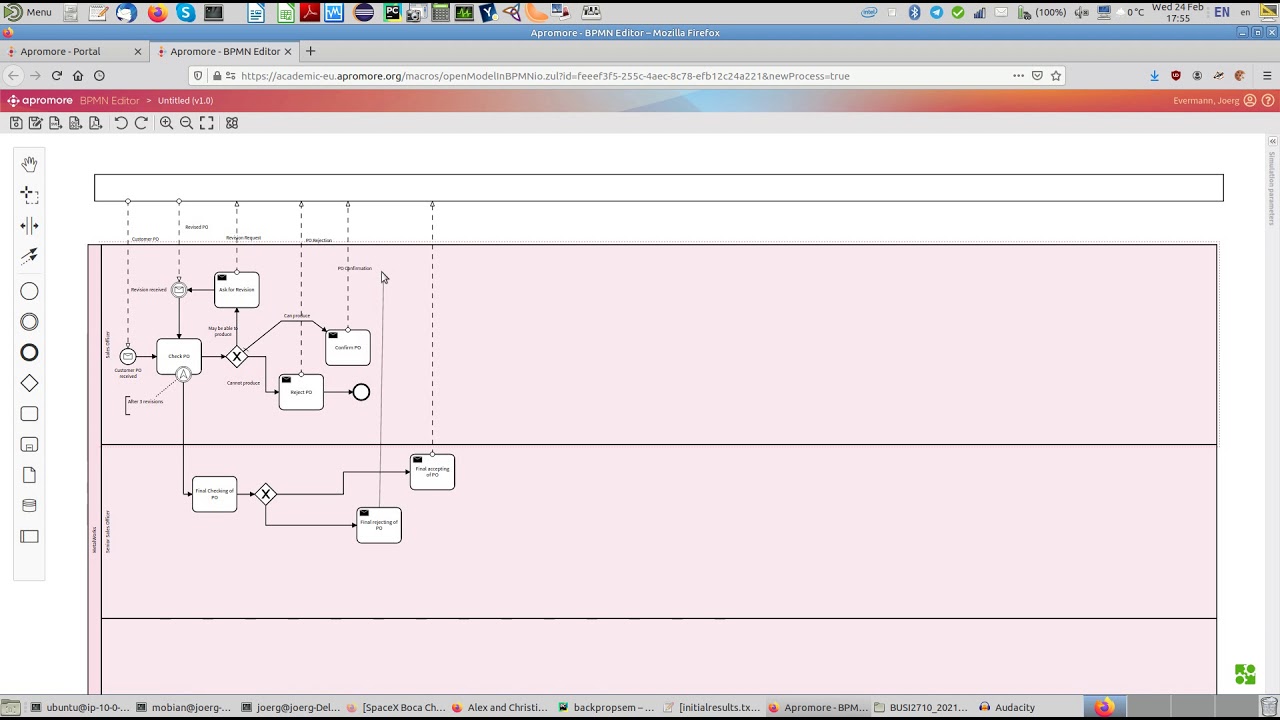
Task: Zoom in on the diagram
Action: 166,123
